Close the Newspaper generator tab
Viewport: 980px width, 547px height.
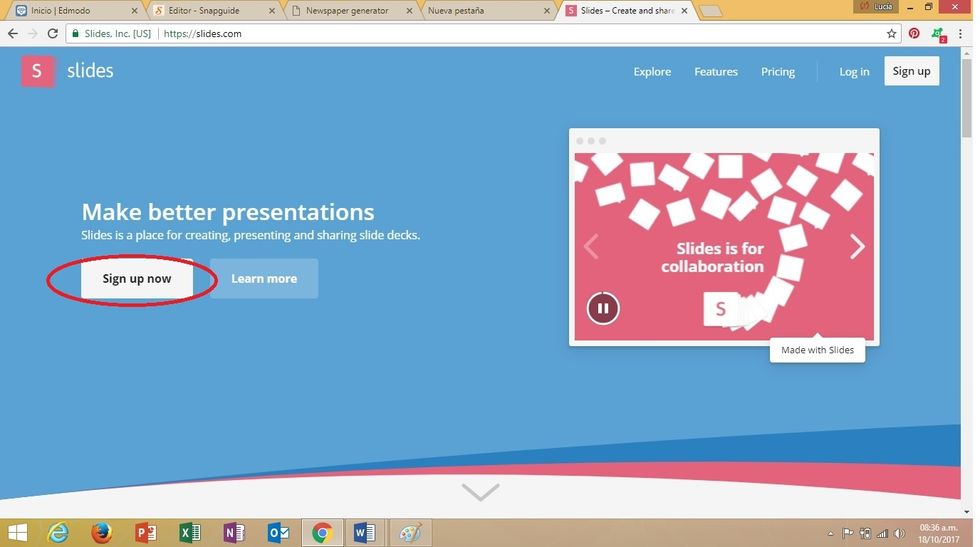pyautogui.click(x=409, y=11)
